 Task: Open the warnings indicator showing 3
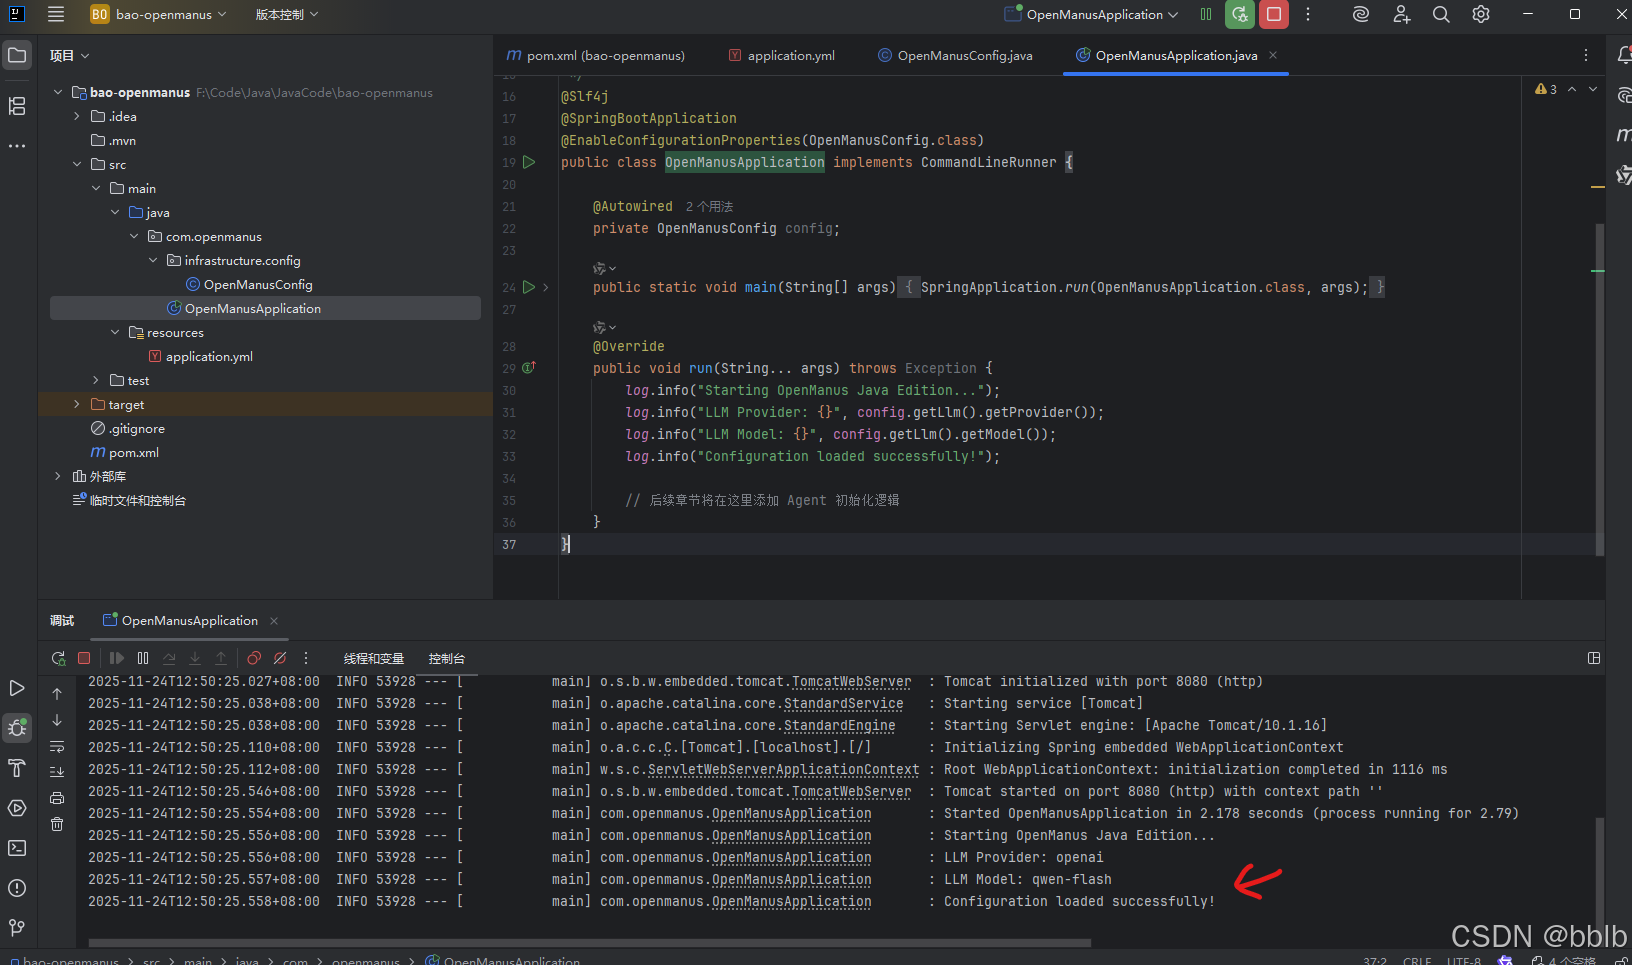pyautogui.click(x=1546, y=89)
